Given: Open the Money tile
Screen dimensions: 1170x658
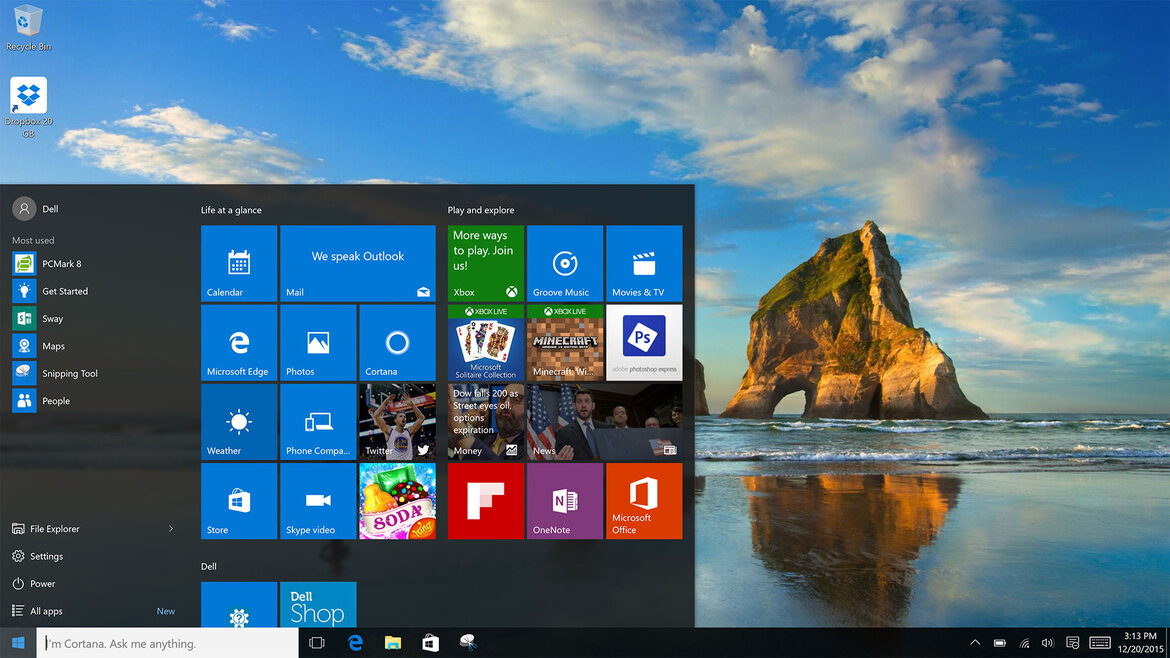Looking at the screenshot, I should point(486,422).
